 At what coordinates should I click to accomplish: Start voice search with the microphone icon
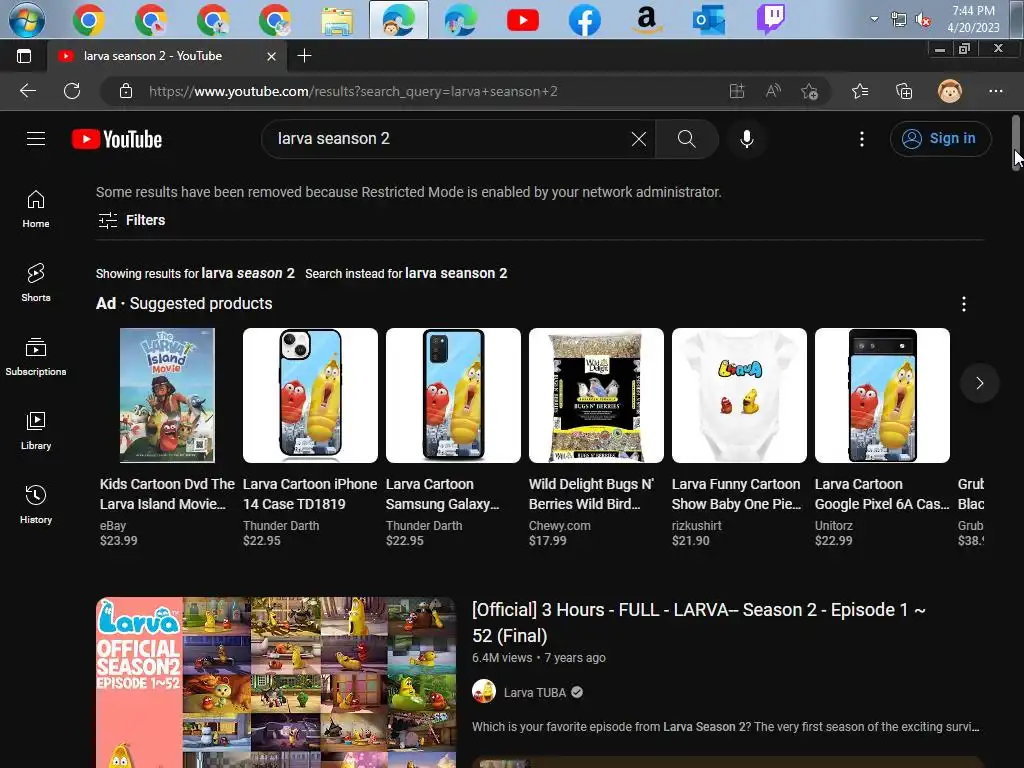746,138
